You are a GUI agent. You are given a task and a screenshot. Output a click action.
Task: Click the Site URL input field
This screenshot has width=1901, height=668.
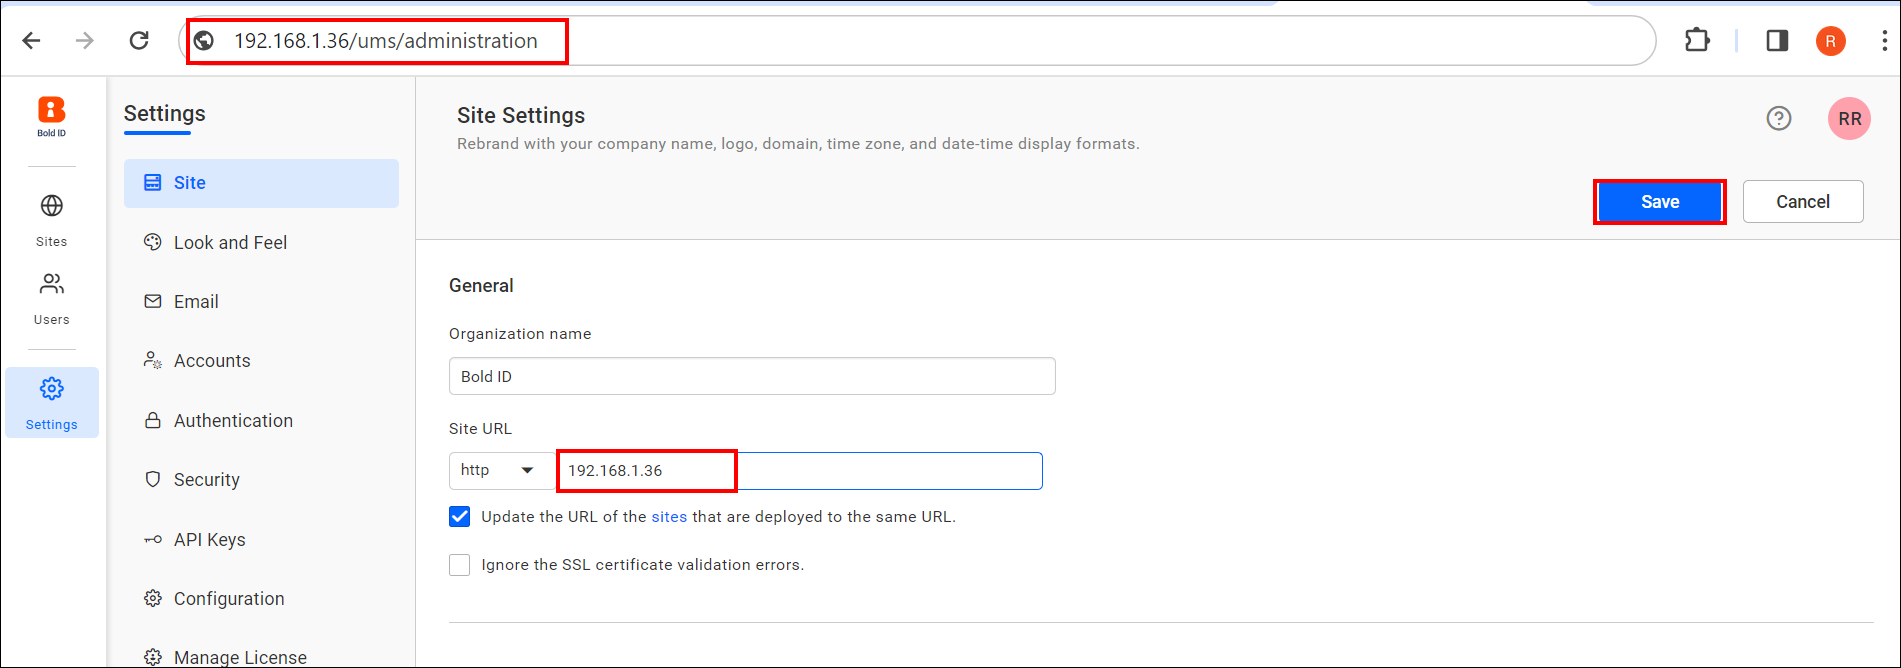click(x=799, y=471)
